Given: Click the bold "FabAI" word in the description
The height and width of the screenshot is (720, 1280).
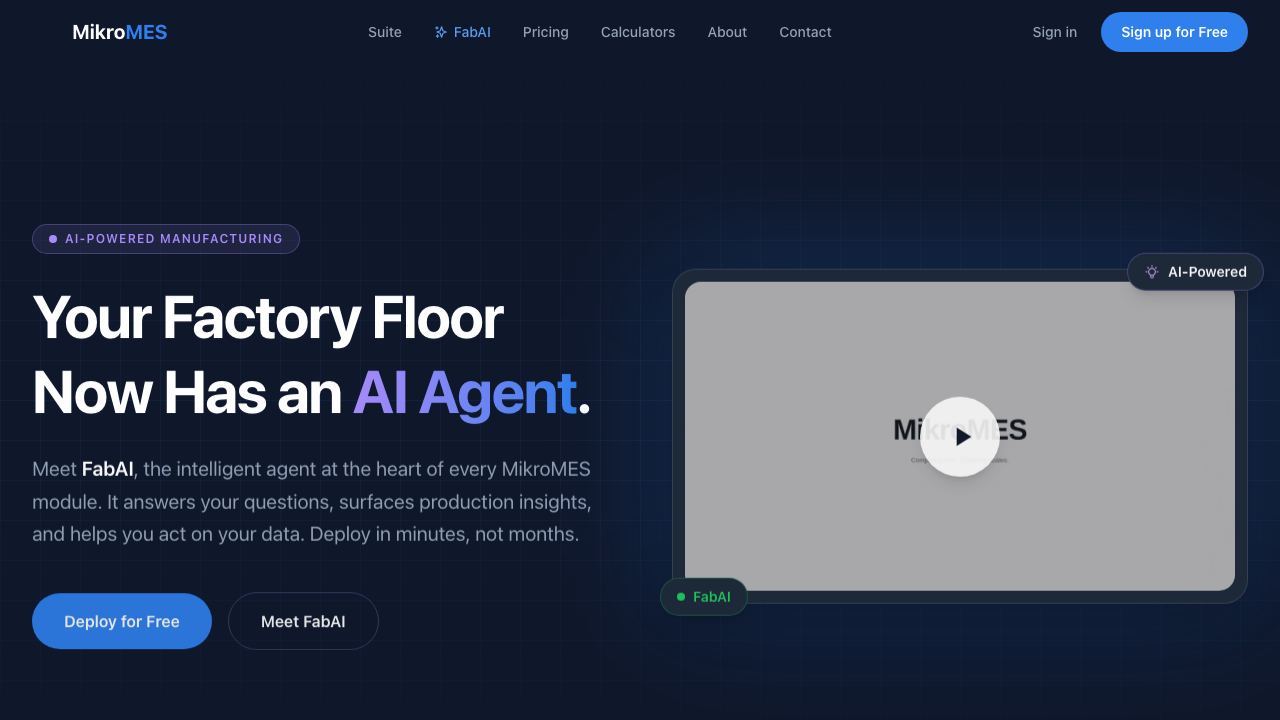Looking at the screenshot, I should click(108, 469).
